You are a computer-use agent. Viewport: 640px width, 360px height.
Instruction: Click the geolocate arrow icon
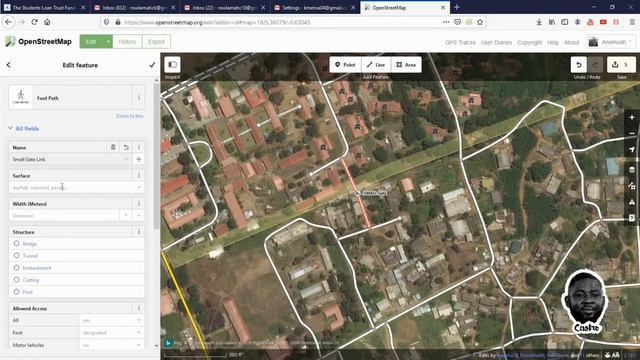[632, 149]
